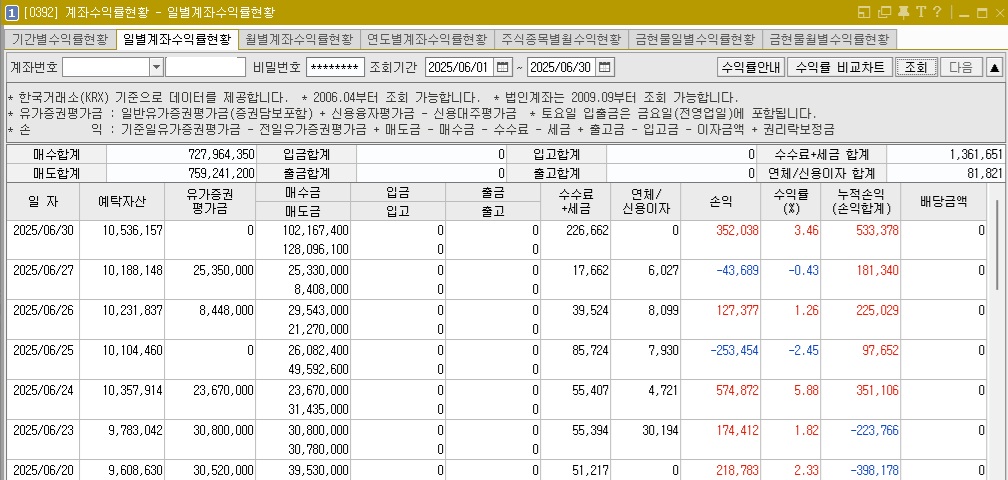This screenshot has height=480, width=1008.
Task: Select the row dated 2025/06/23
Action: [x=497, y=439]
